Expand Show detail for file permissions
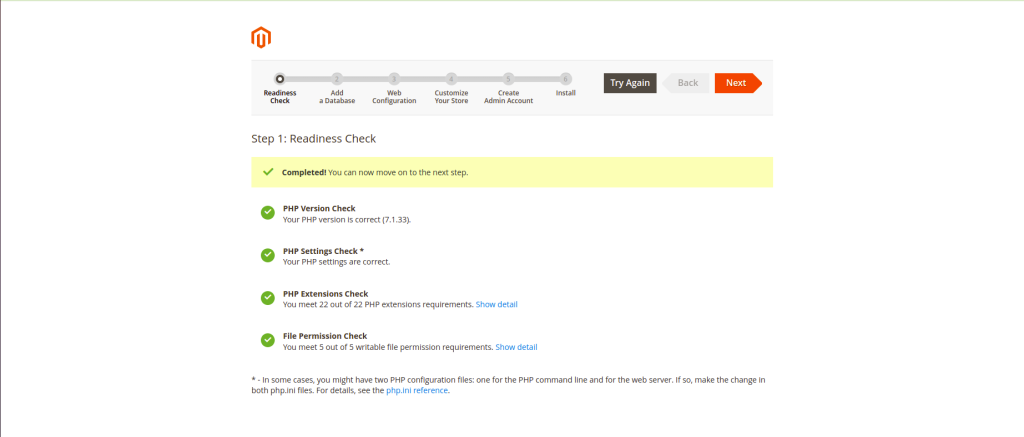The image size is (1024, 437). coord(516,347)
